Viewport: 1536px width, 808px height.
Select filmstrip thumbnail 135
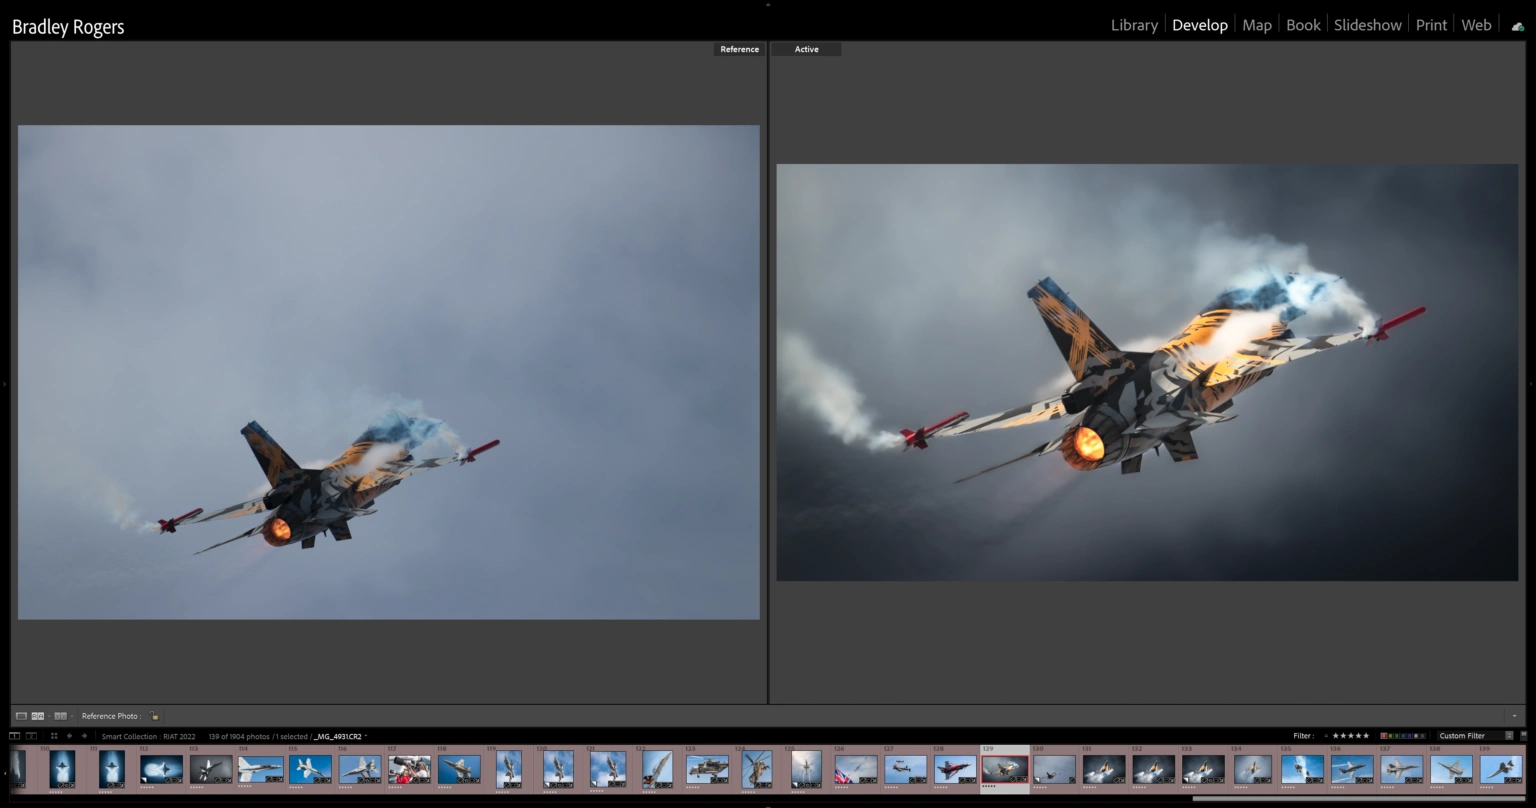[x=1302, y=769]
